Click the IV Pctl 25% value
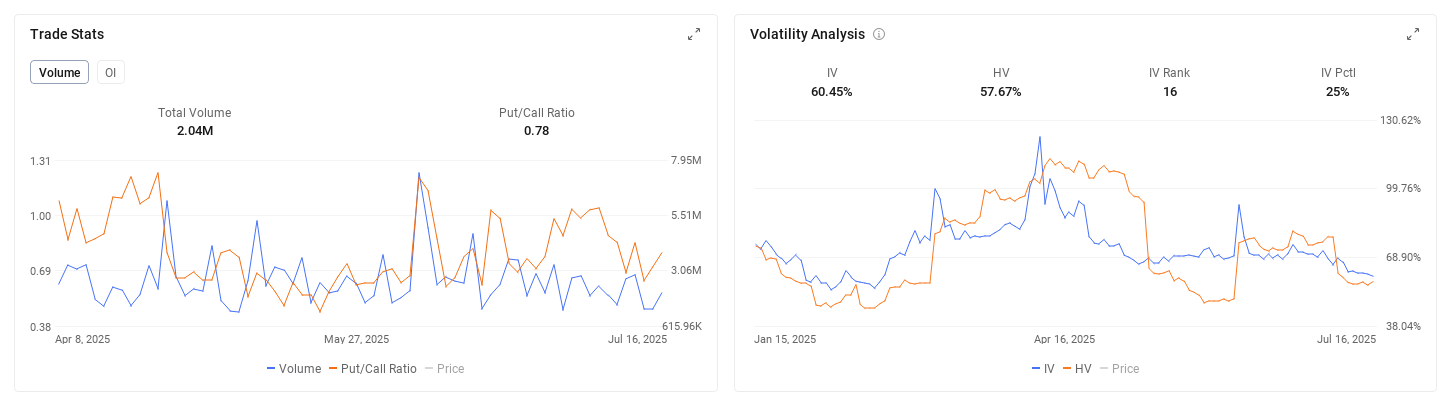This screenshot has height=398, width=1449. point(1338,92)
